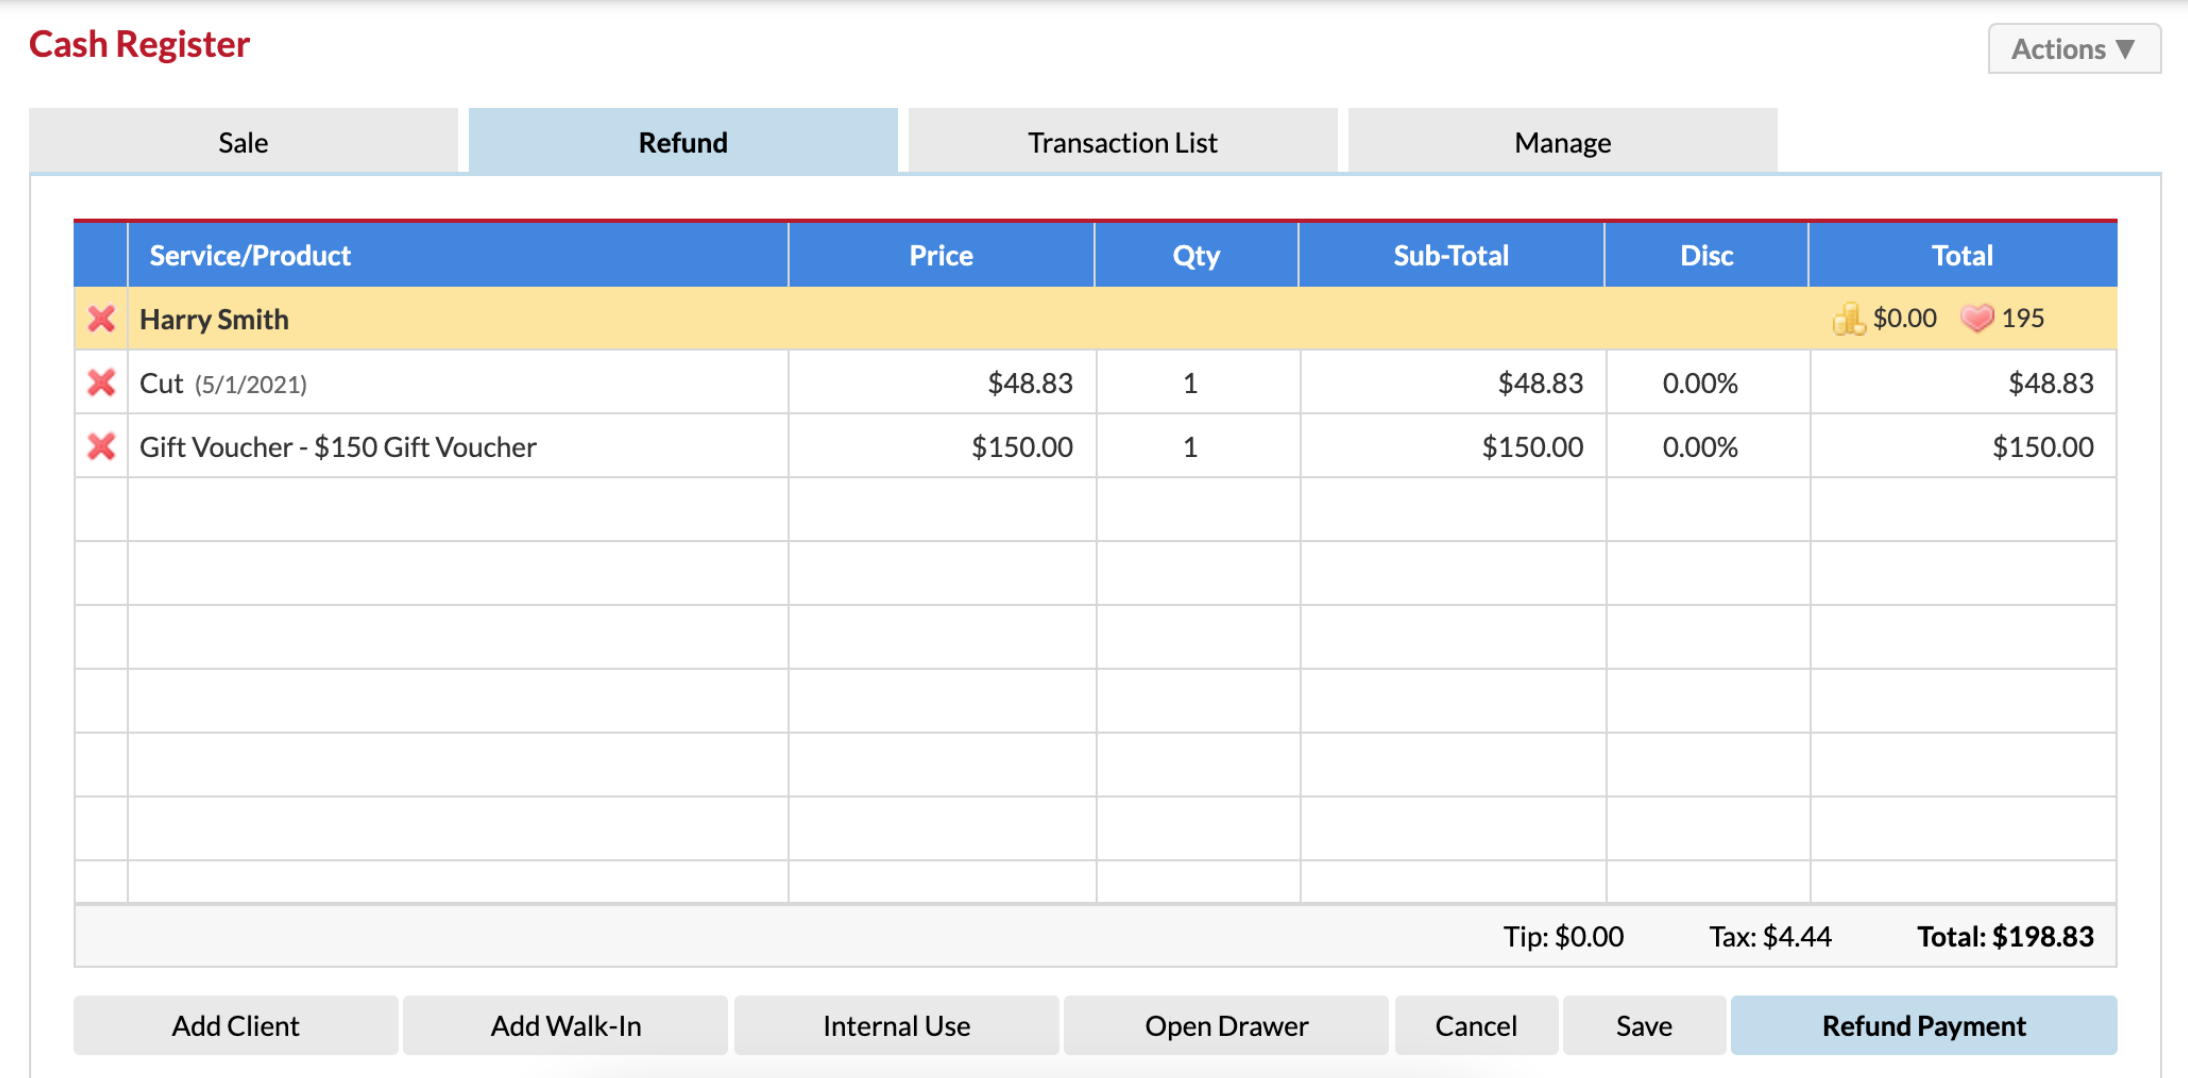Process the Refund Payment

pyautogui.click(x=1922, y=1025)
